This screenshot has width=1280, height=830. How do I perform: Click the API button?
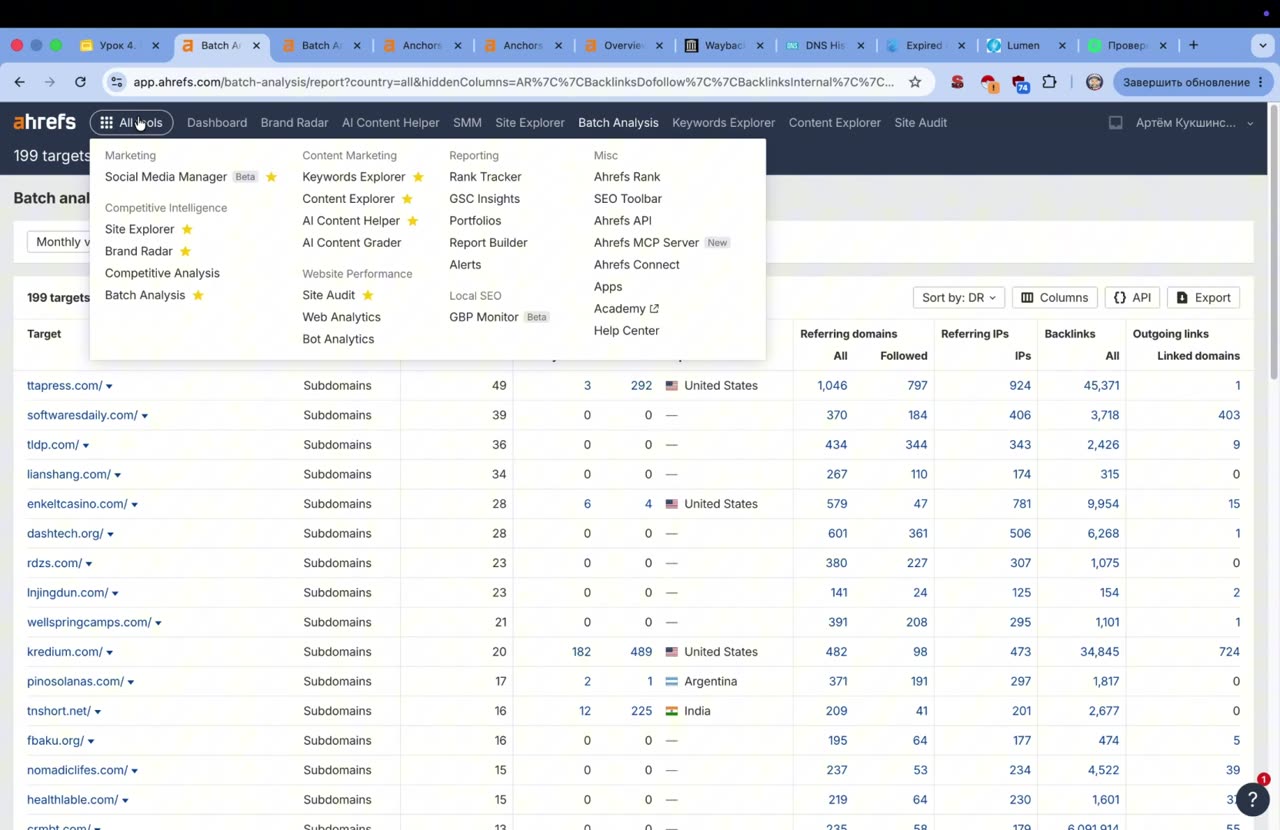tap(1132, 297)
